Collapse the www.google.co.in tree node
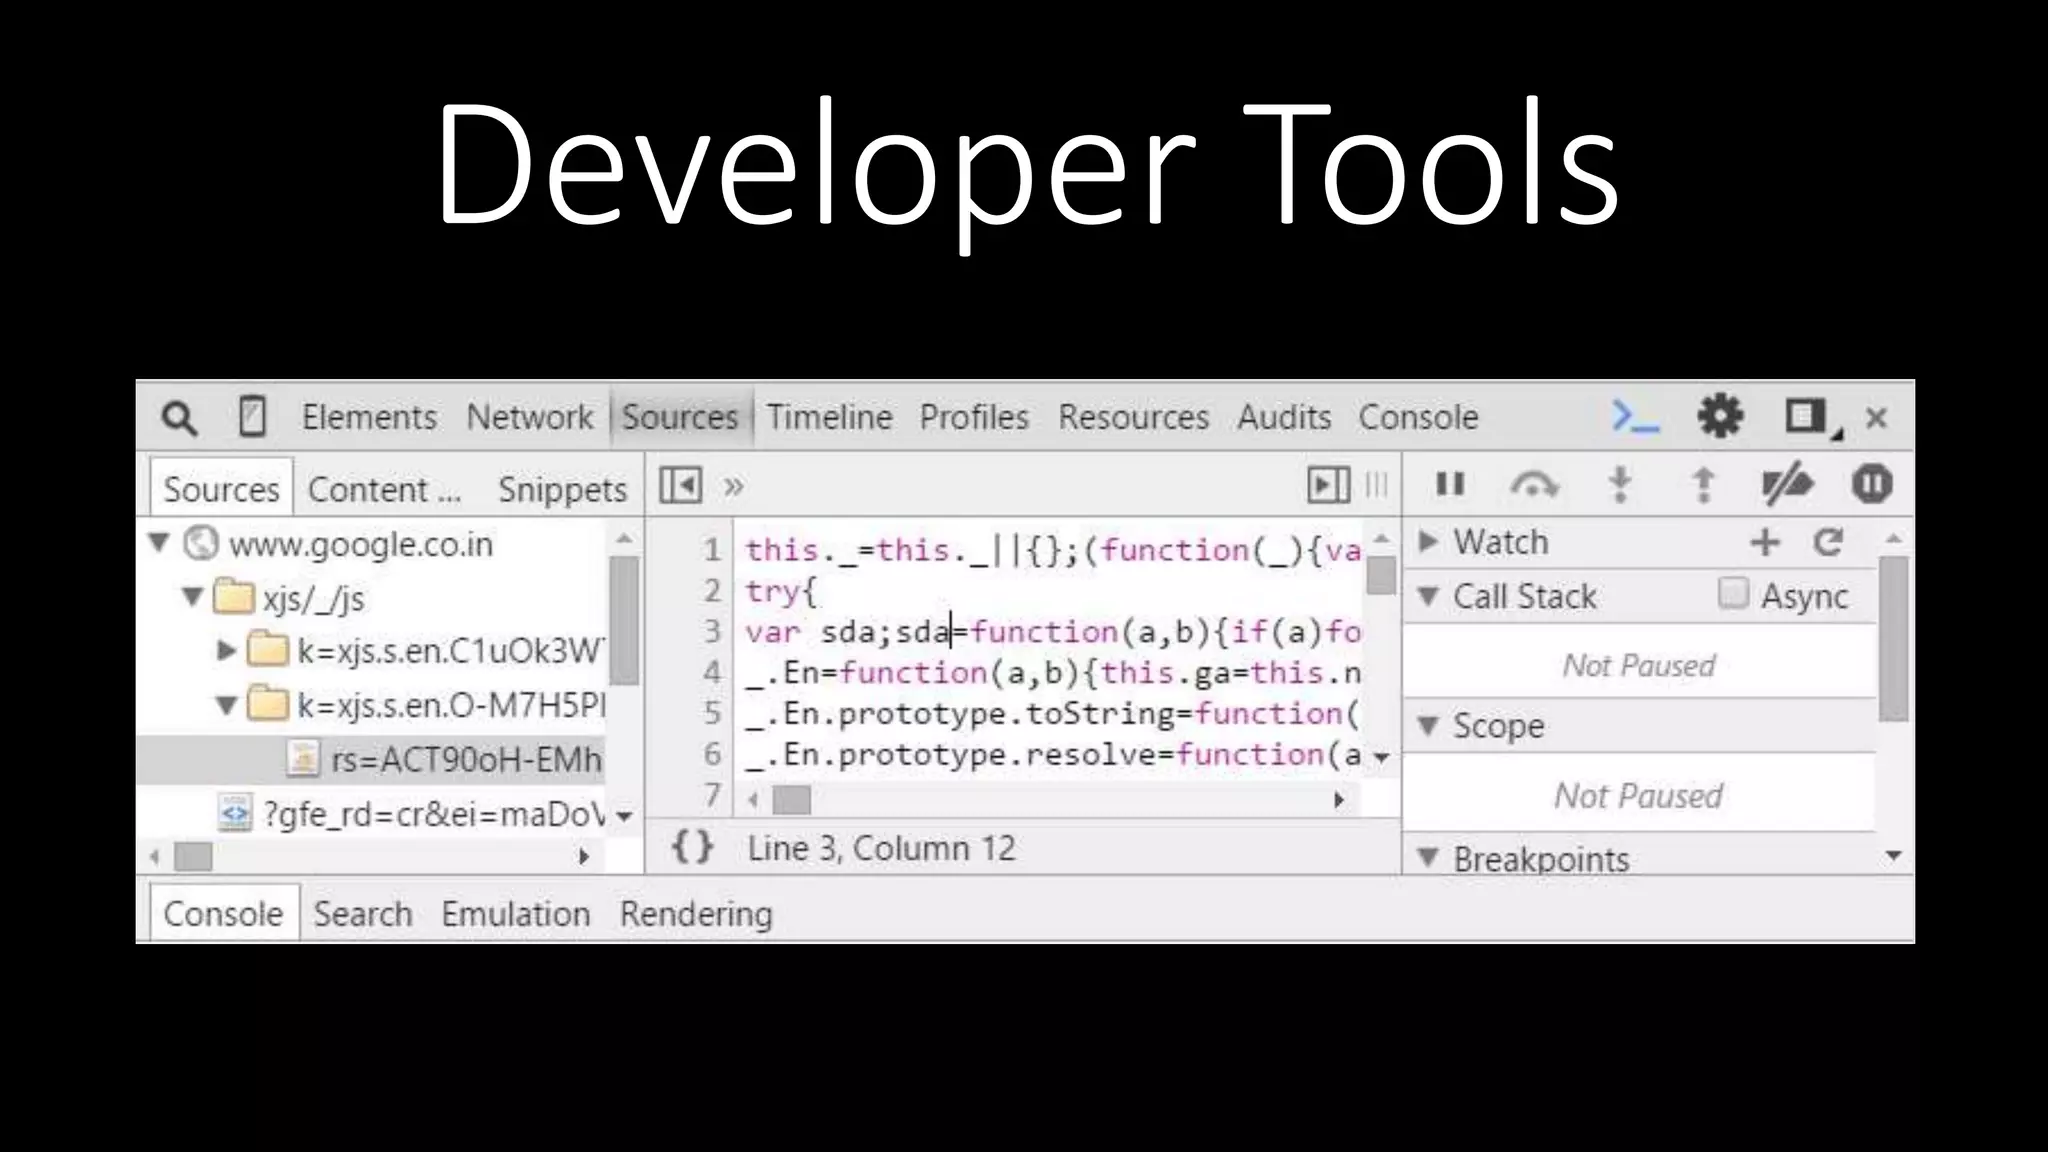 point(158,543)
